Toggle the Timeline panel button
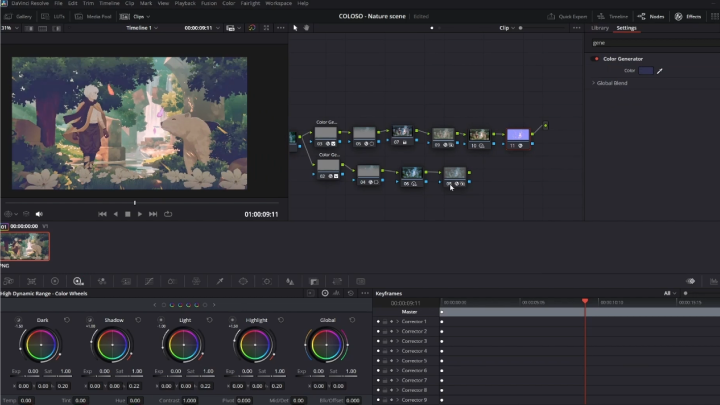 (x=613, y=17)
